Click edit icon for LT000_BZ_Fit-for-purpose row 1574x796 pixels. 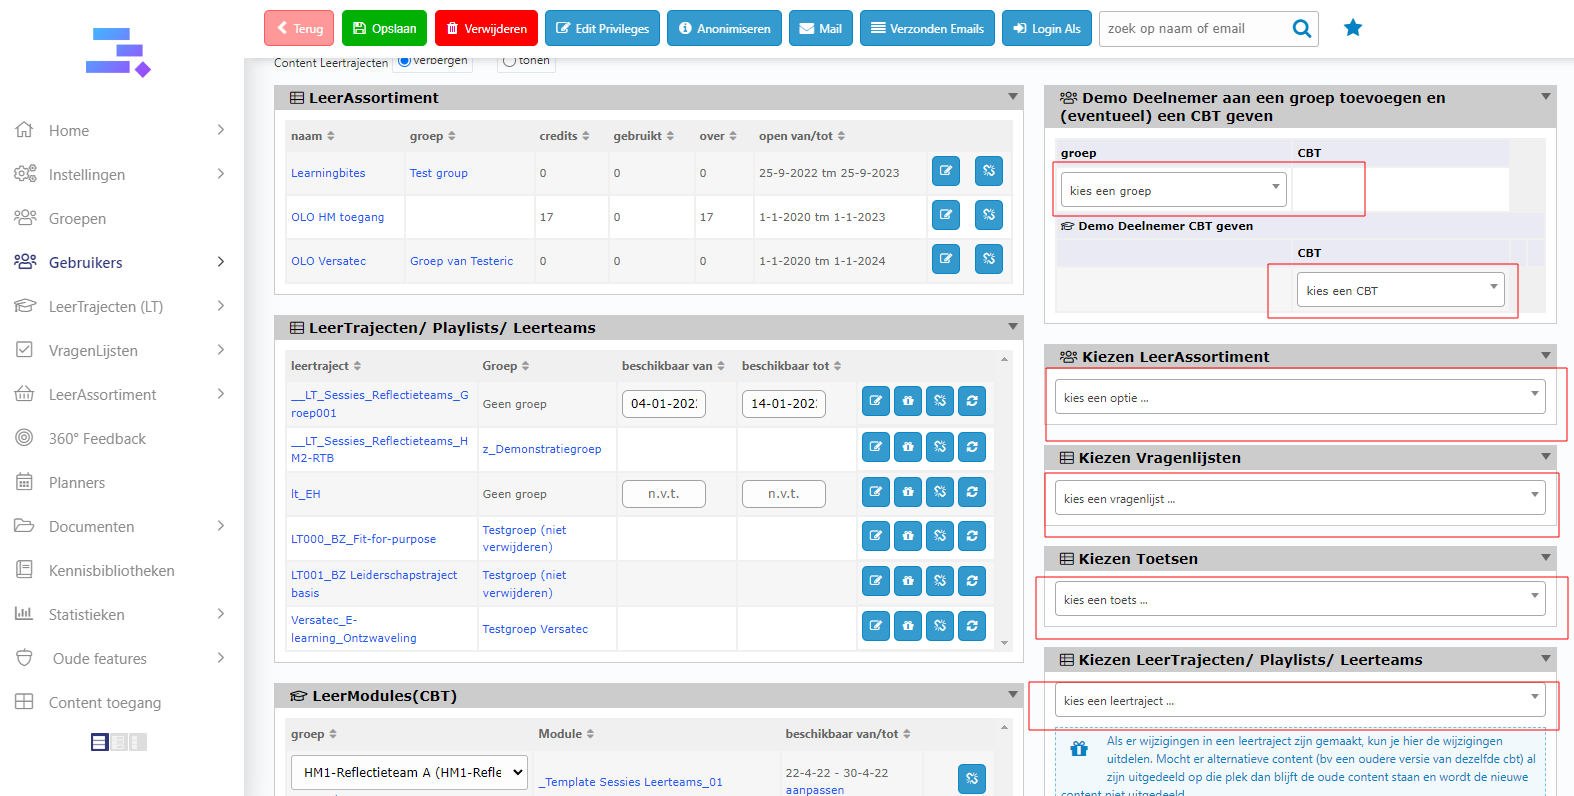875,536
